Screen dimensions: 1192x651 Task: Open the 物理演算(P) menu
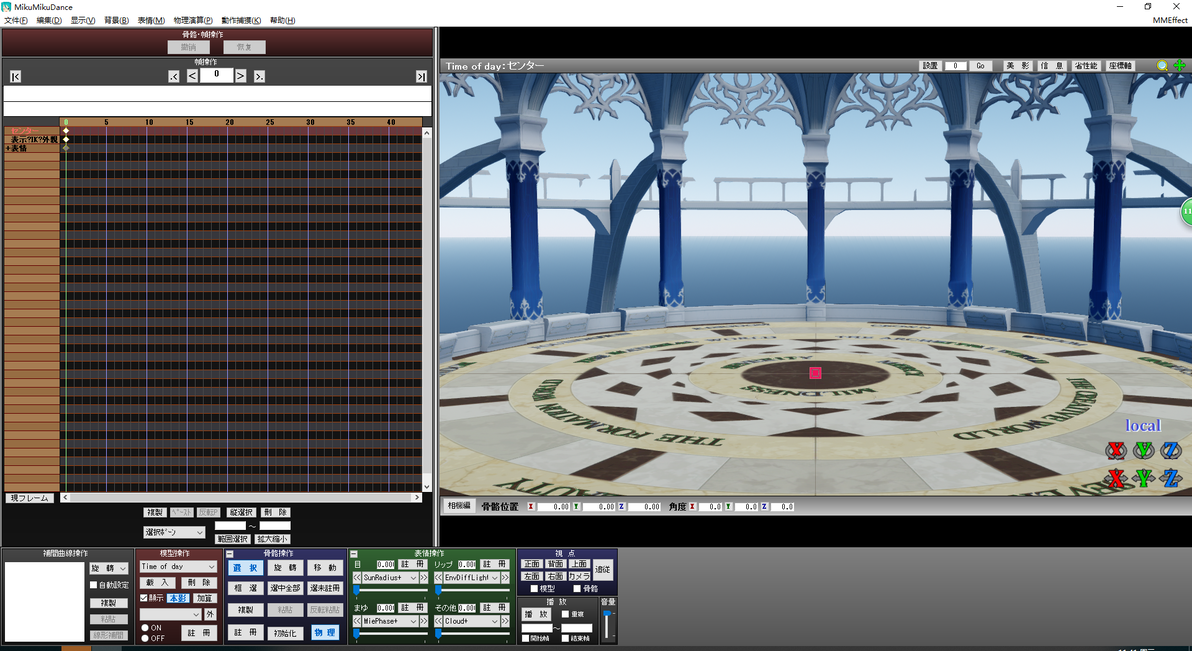click(193, 21)
